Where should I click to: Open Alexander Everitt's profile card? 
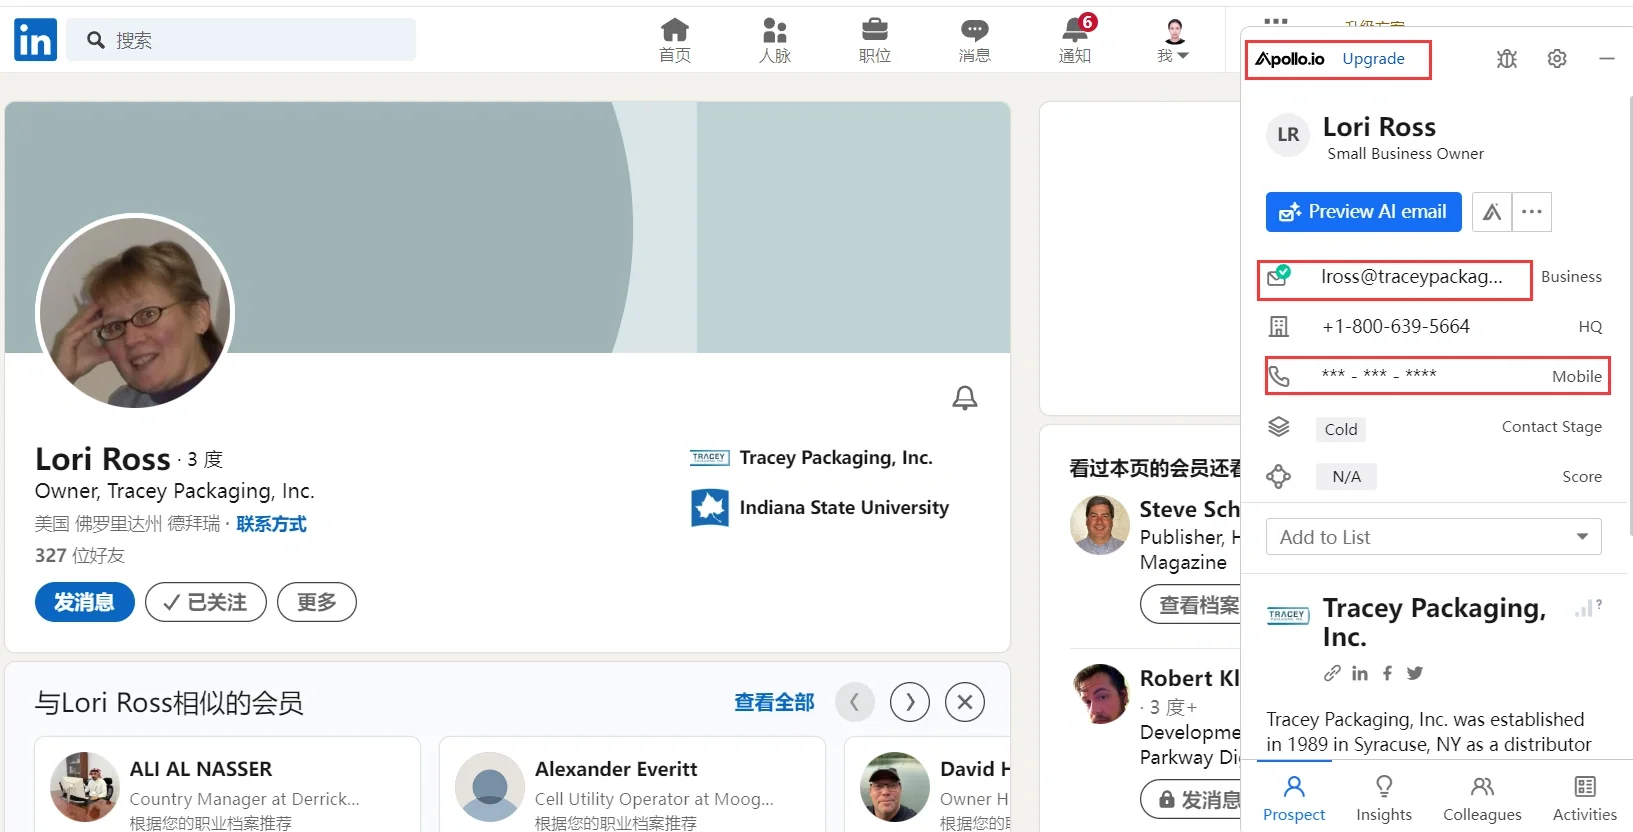(633, 785)
